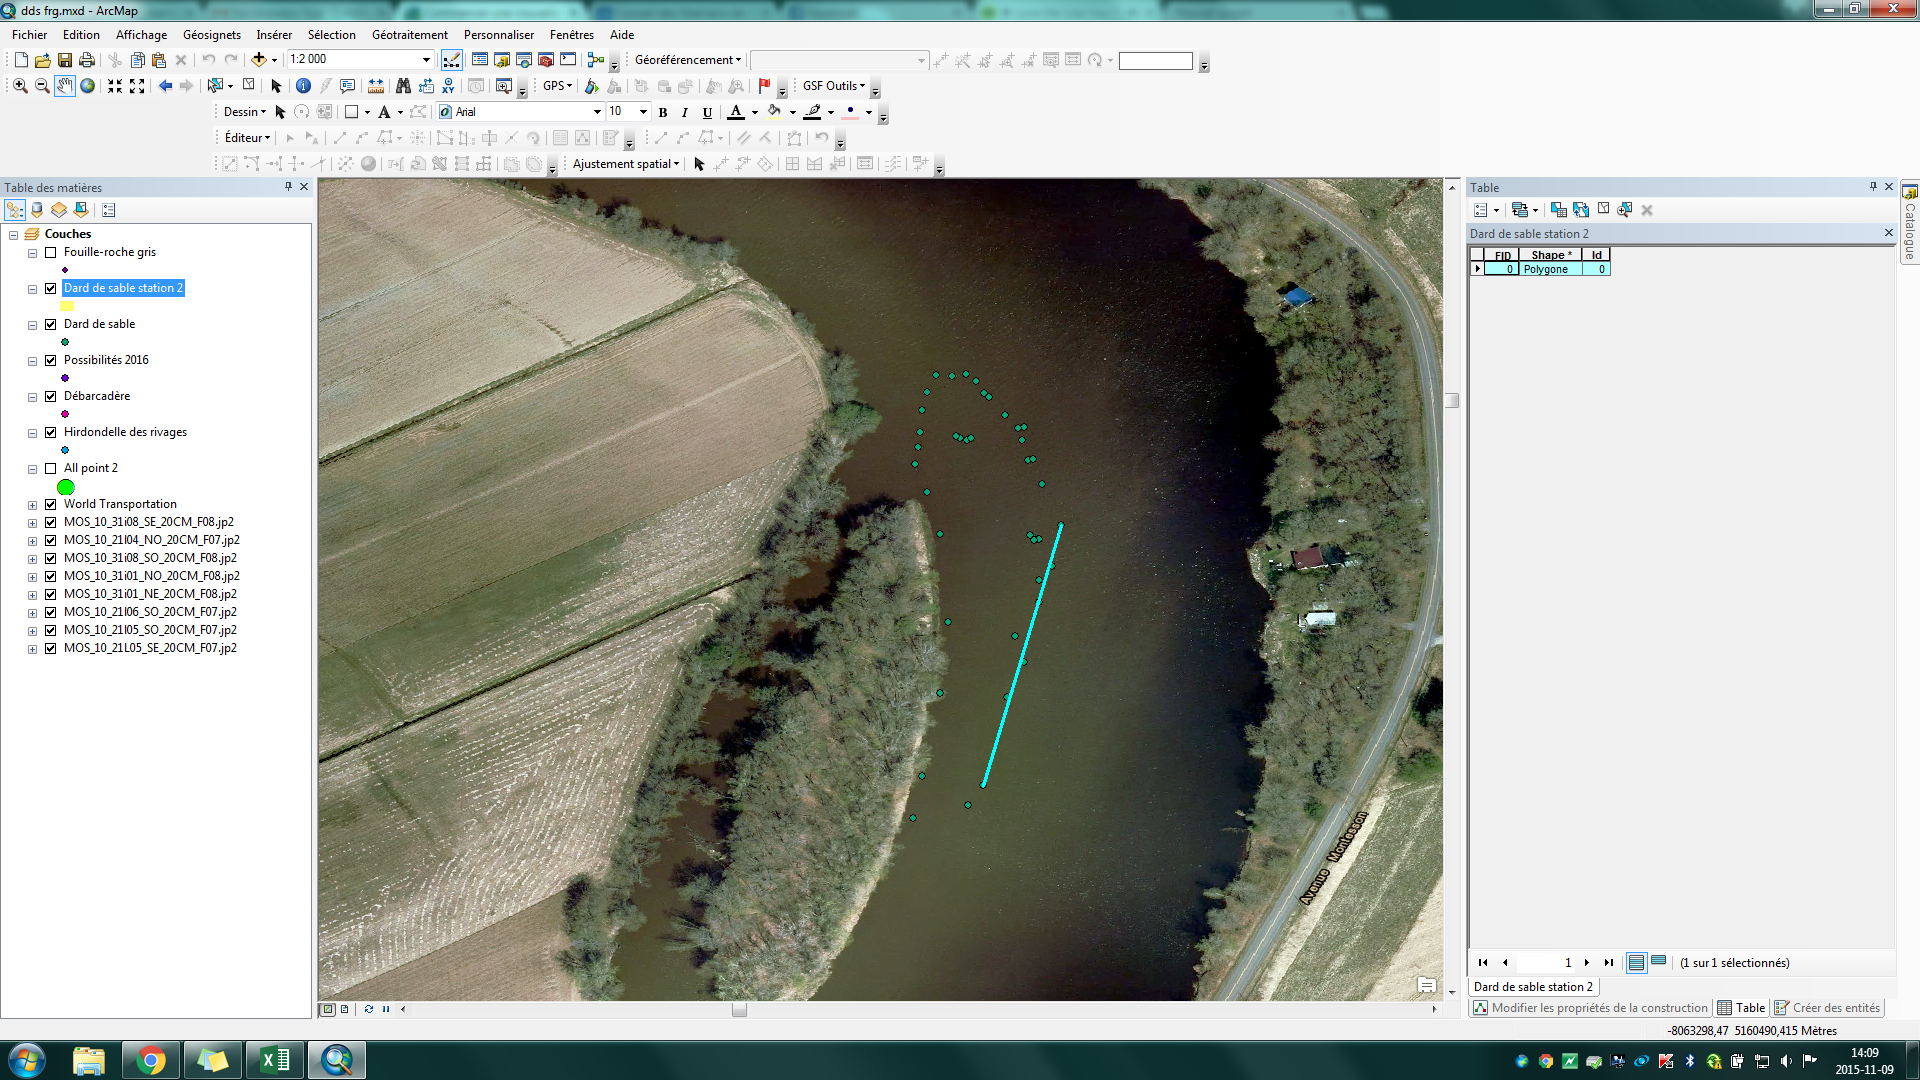
Task: Click the Add Data button
Action: point(259,60)
